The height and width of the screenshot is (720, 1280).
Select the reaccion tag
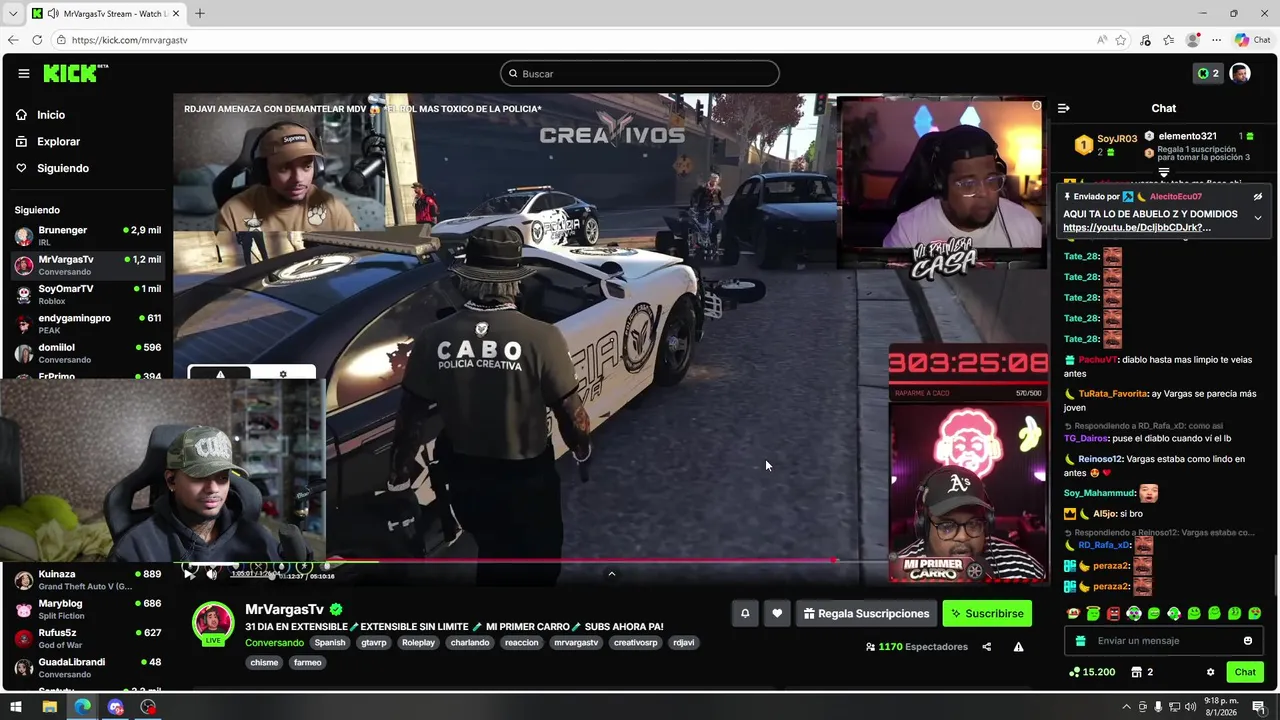(x=521, y=643)
